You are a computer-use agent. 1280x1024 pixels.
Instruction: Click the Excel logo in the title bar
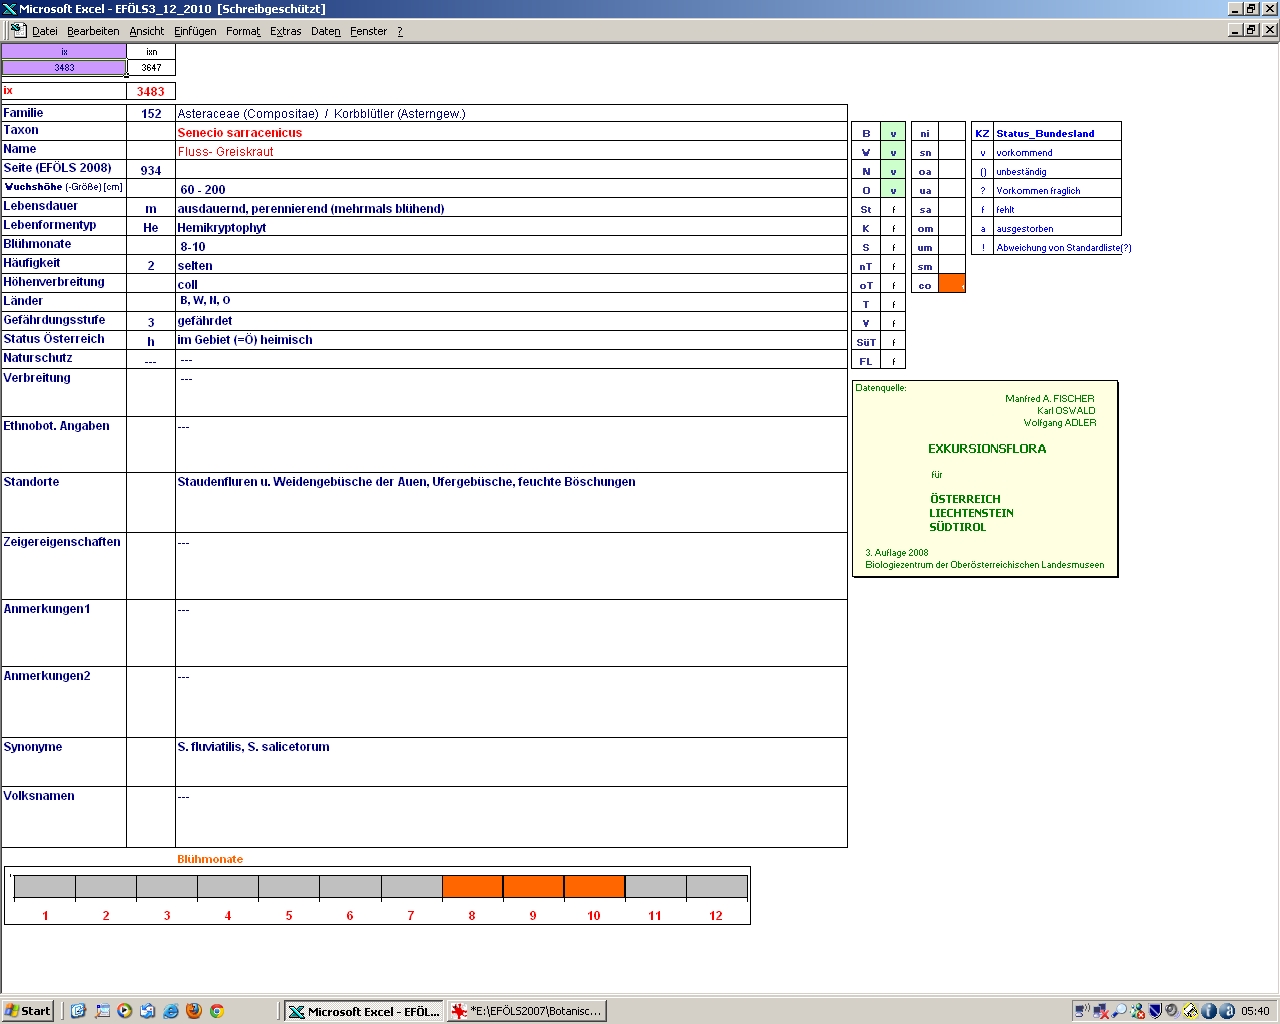[9, 9]
